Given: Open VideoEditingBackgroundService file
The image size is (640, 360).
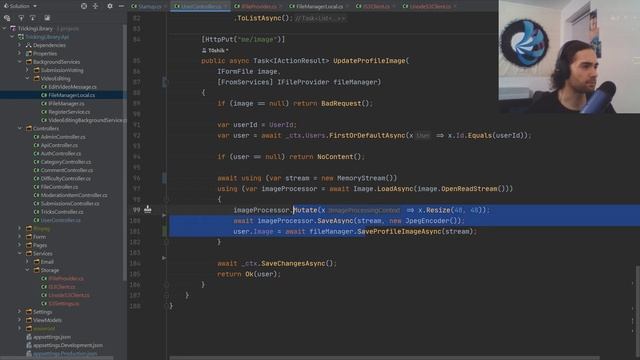Looking at the screenshot, I should click(87, 120).
